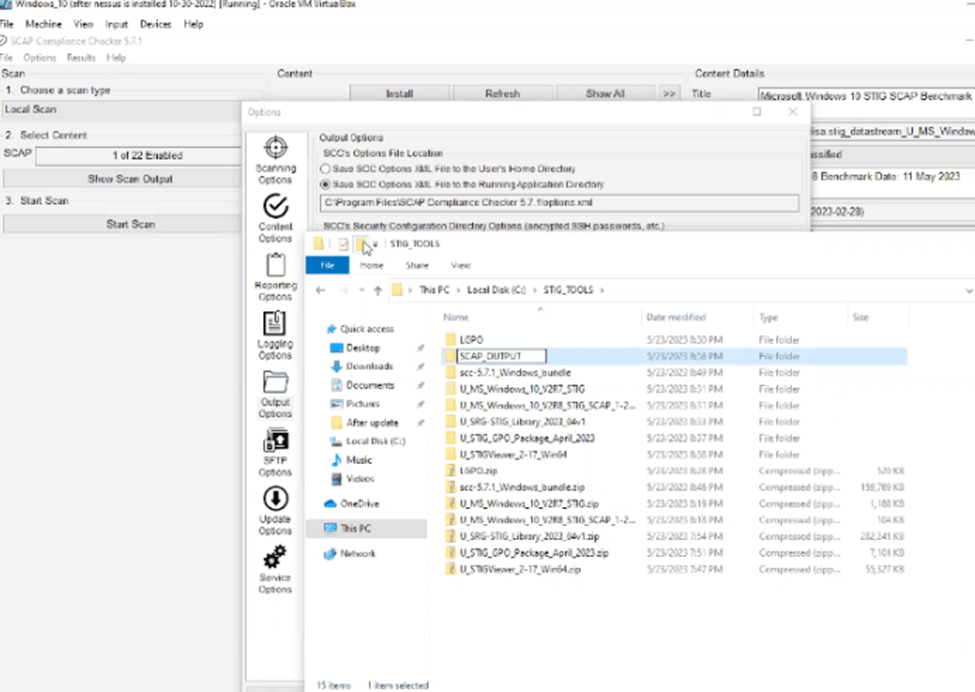Click the Show Scan Output button
This screenshot has width=975, height=692.
(x=130, y=179)
